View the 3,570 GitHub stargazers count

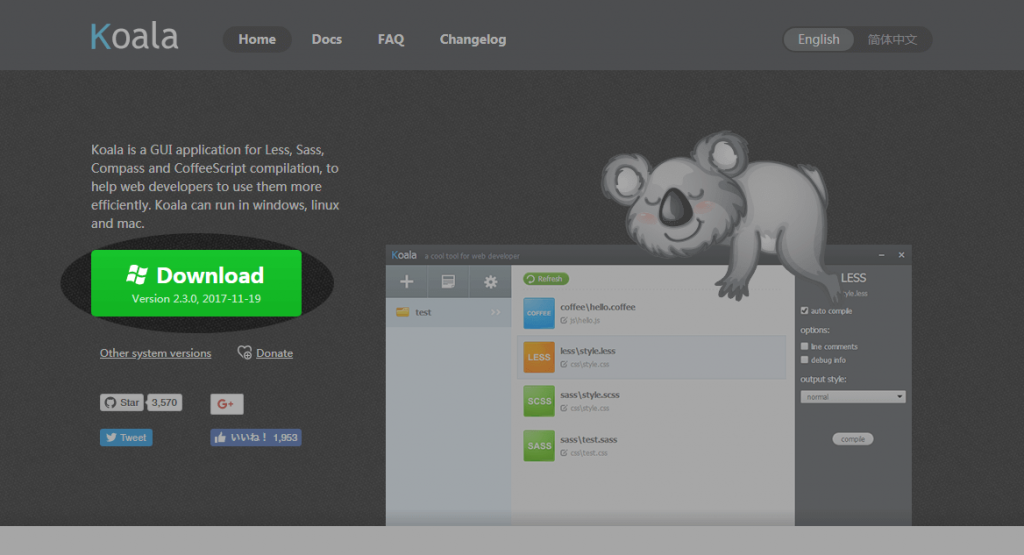coord(165,402)
